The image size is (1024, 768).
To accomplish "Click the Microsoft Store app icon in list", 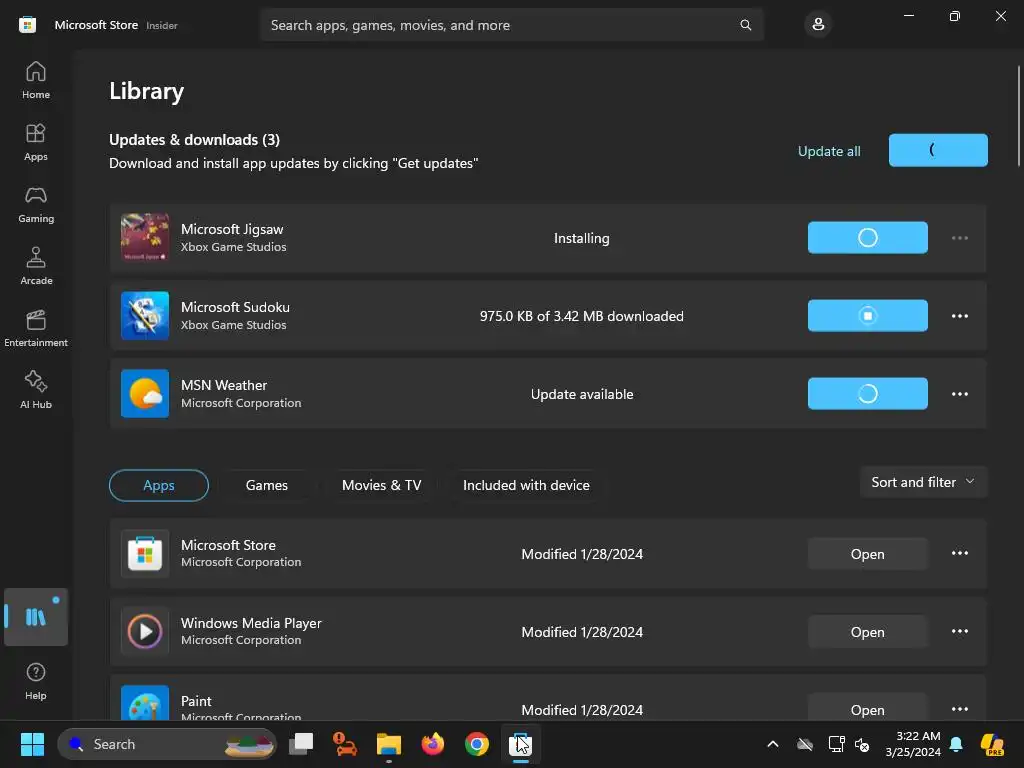I will [145, 553].
